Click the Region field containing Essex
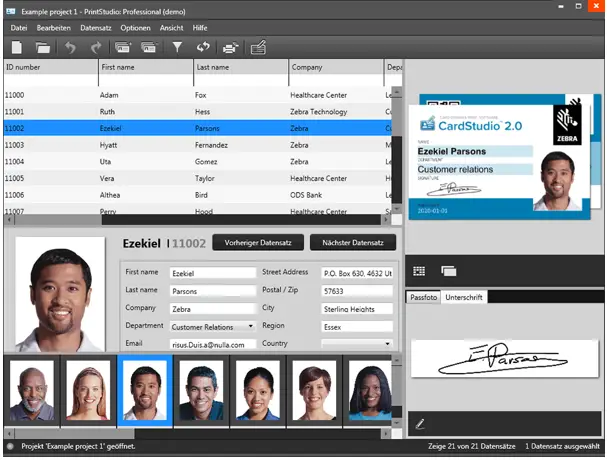Screen dimensions: 607x460 pos(357,327)
